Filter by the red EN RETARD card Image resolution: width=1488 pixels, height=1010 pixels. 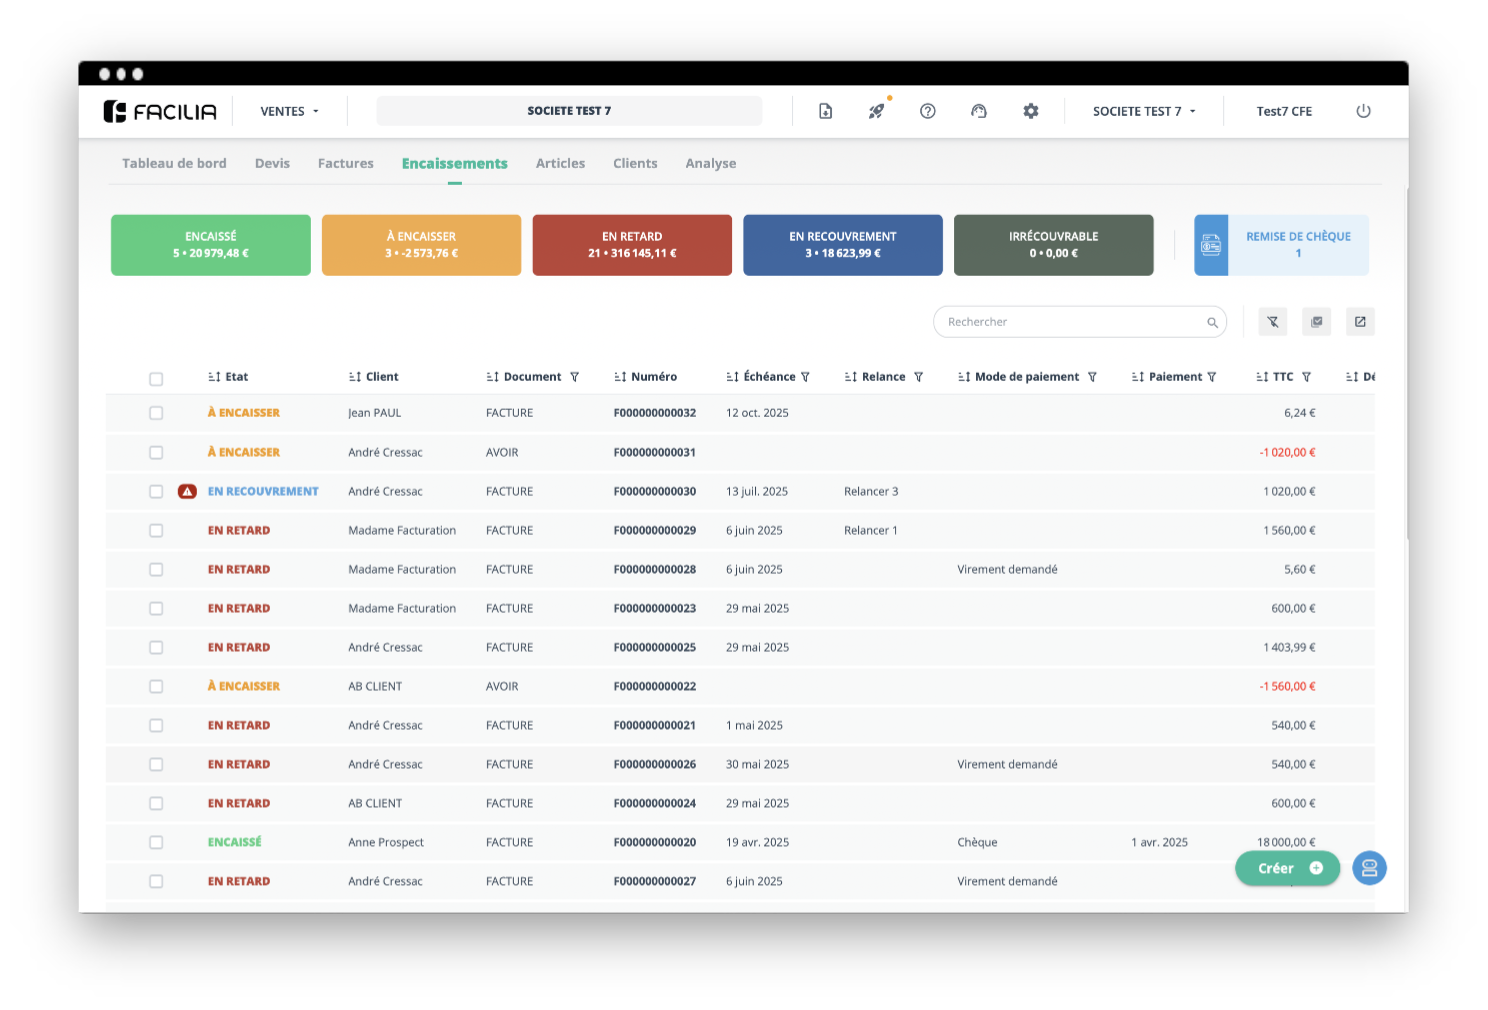(632, 245)
